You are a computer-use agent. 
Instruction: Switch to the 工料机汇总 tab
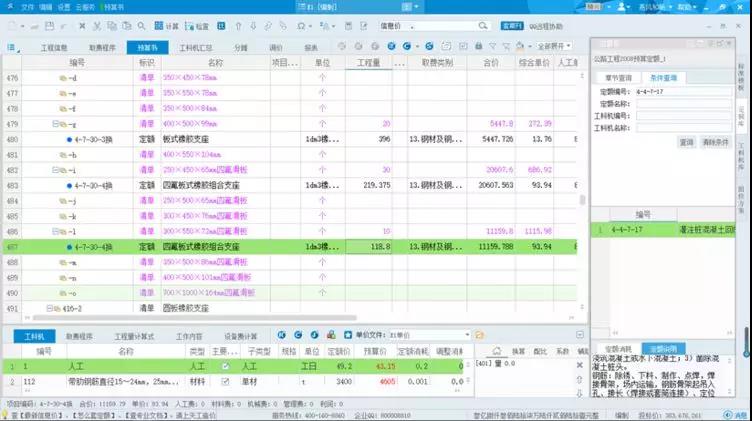coord(195,47)
